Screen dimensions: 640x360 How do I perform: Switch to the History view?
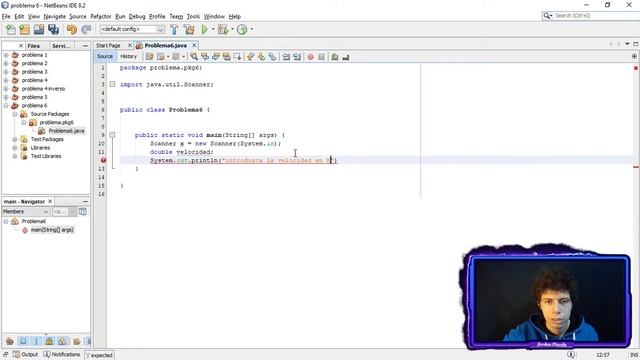(x=128, y=56)
